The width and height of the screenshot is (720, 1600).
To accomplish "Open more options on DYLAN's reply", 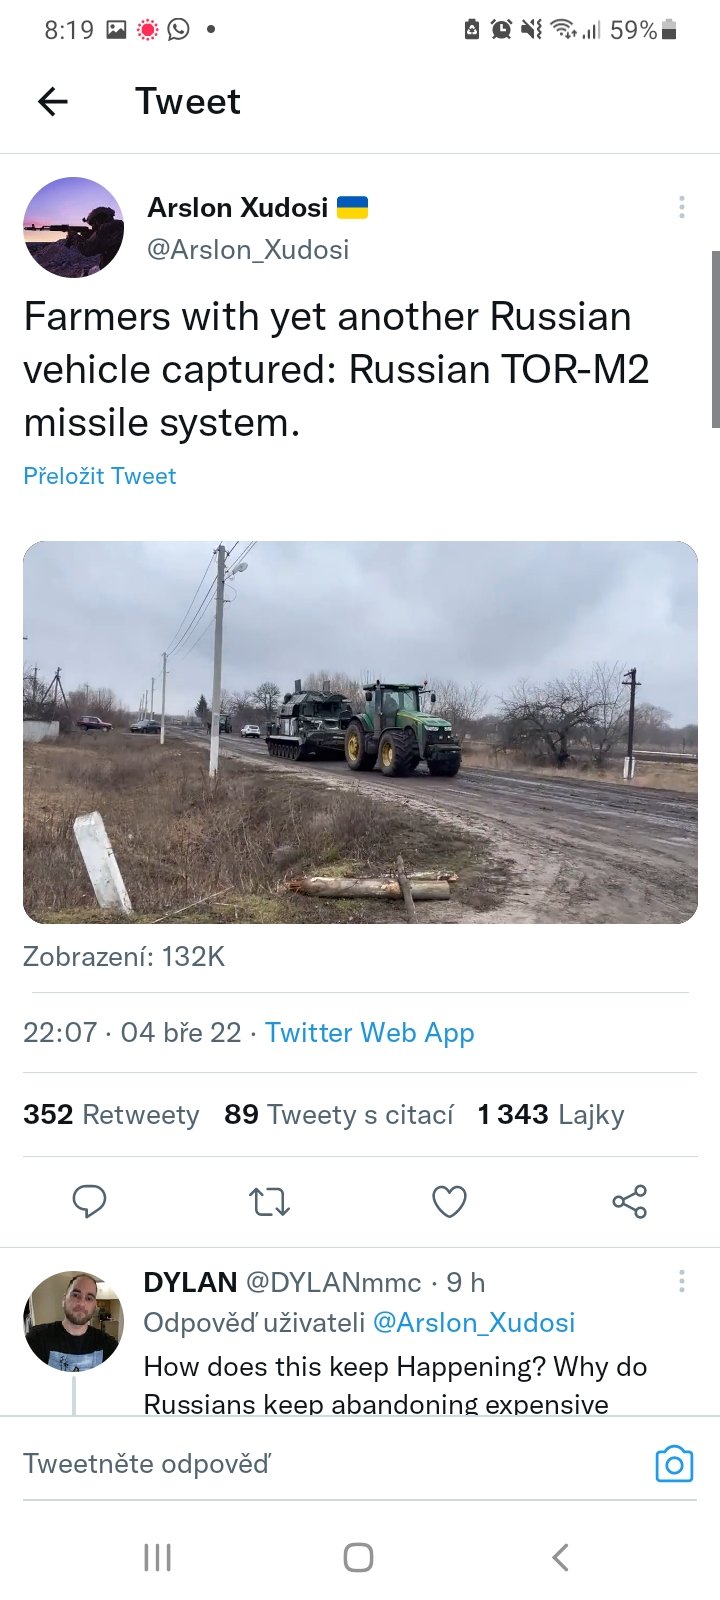I will pos(681,1281).
